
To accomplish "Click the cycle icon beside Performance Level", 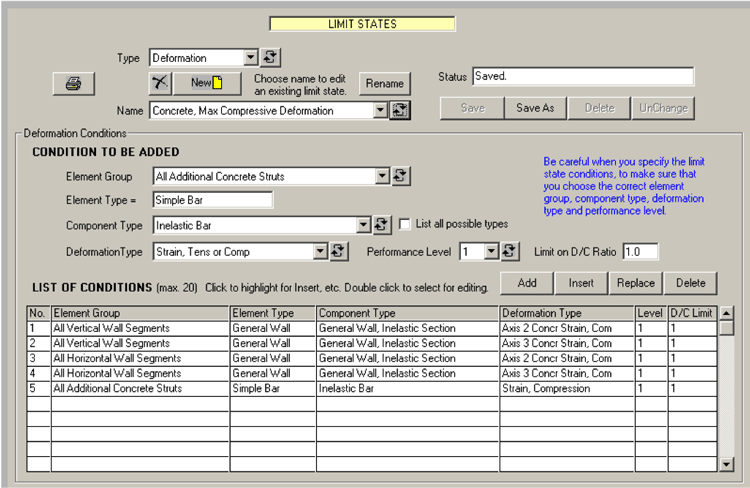I will coord(509,251).
